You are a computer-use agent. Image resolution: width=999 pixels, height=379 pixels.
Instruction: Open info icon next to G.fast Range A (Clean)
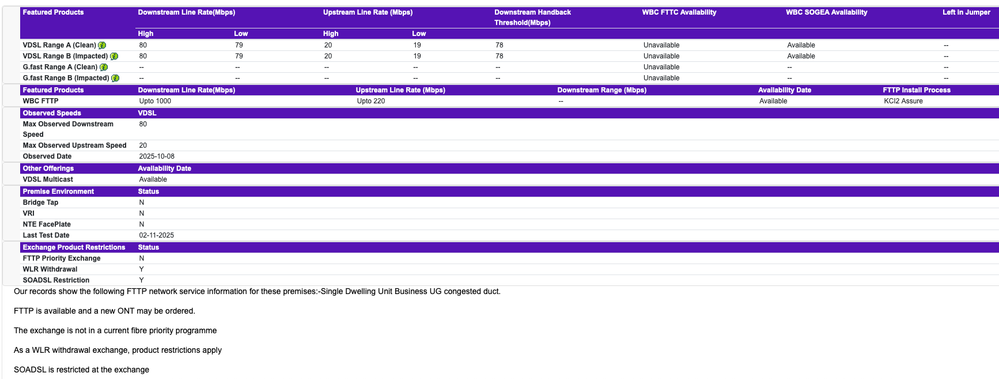104,67
